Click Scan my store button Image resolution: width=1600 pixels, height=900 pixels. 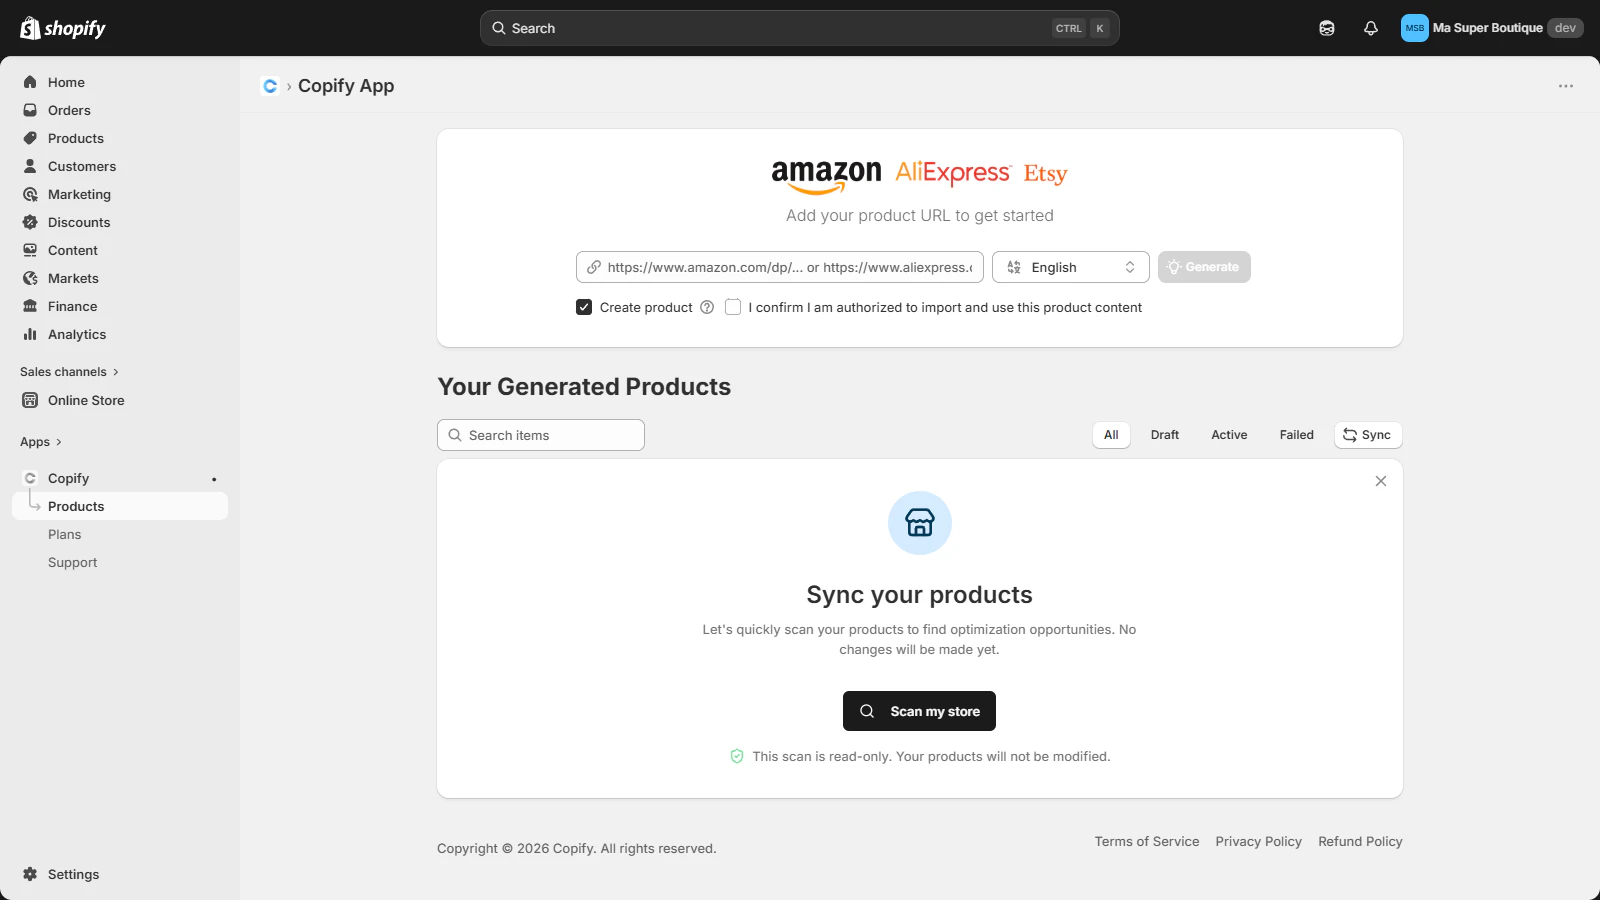919,711
